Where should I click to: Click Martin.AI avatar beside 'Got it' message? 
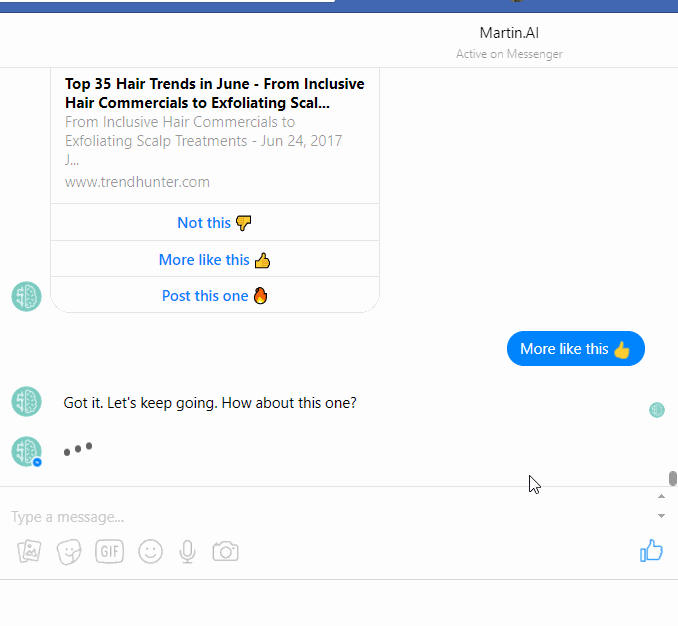[x=26, y=401]
